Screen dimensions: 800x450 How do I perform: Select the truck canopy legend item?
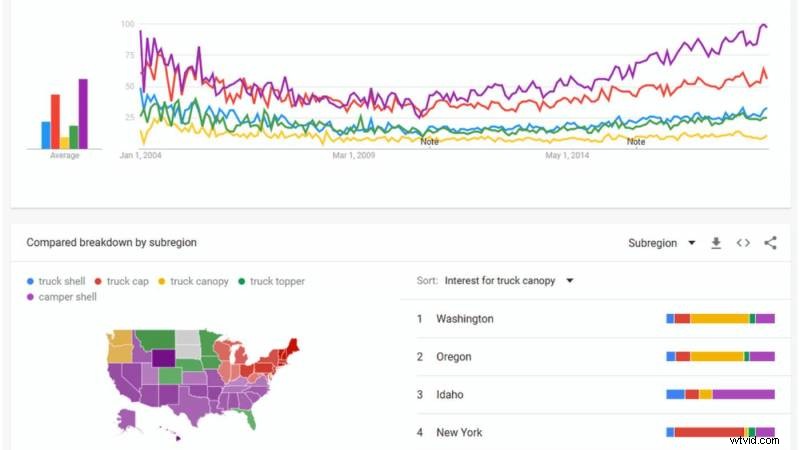199,282
